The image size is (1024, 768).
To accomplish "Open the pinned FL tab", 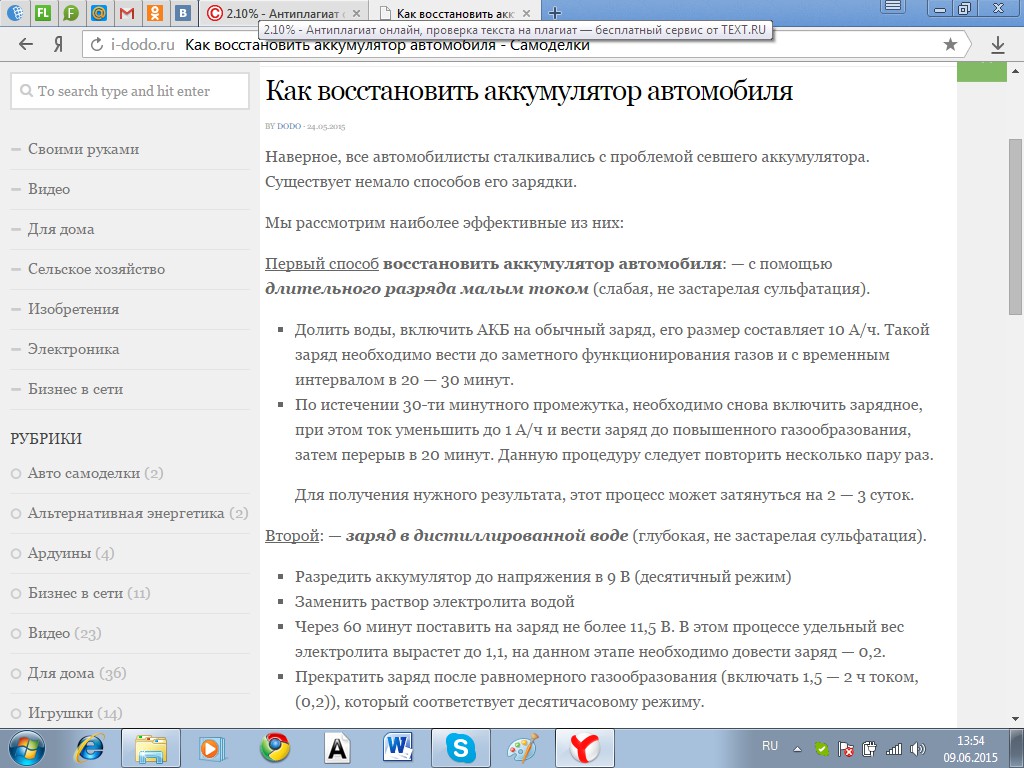I will click(x=43, y=12).
